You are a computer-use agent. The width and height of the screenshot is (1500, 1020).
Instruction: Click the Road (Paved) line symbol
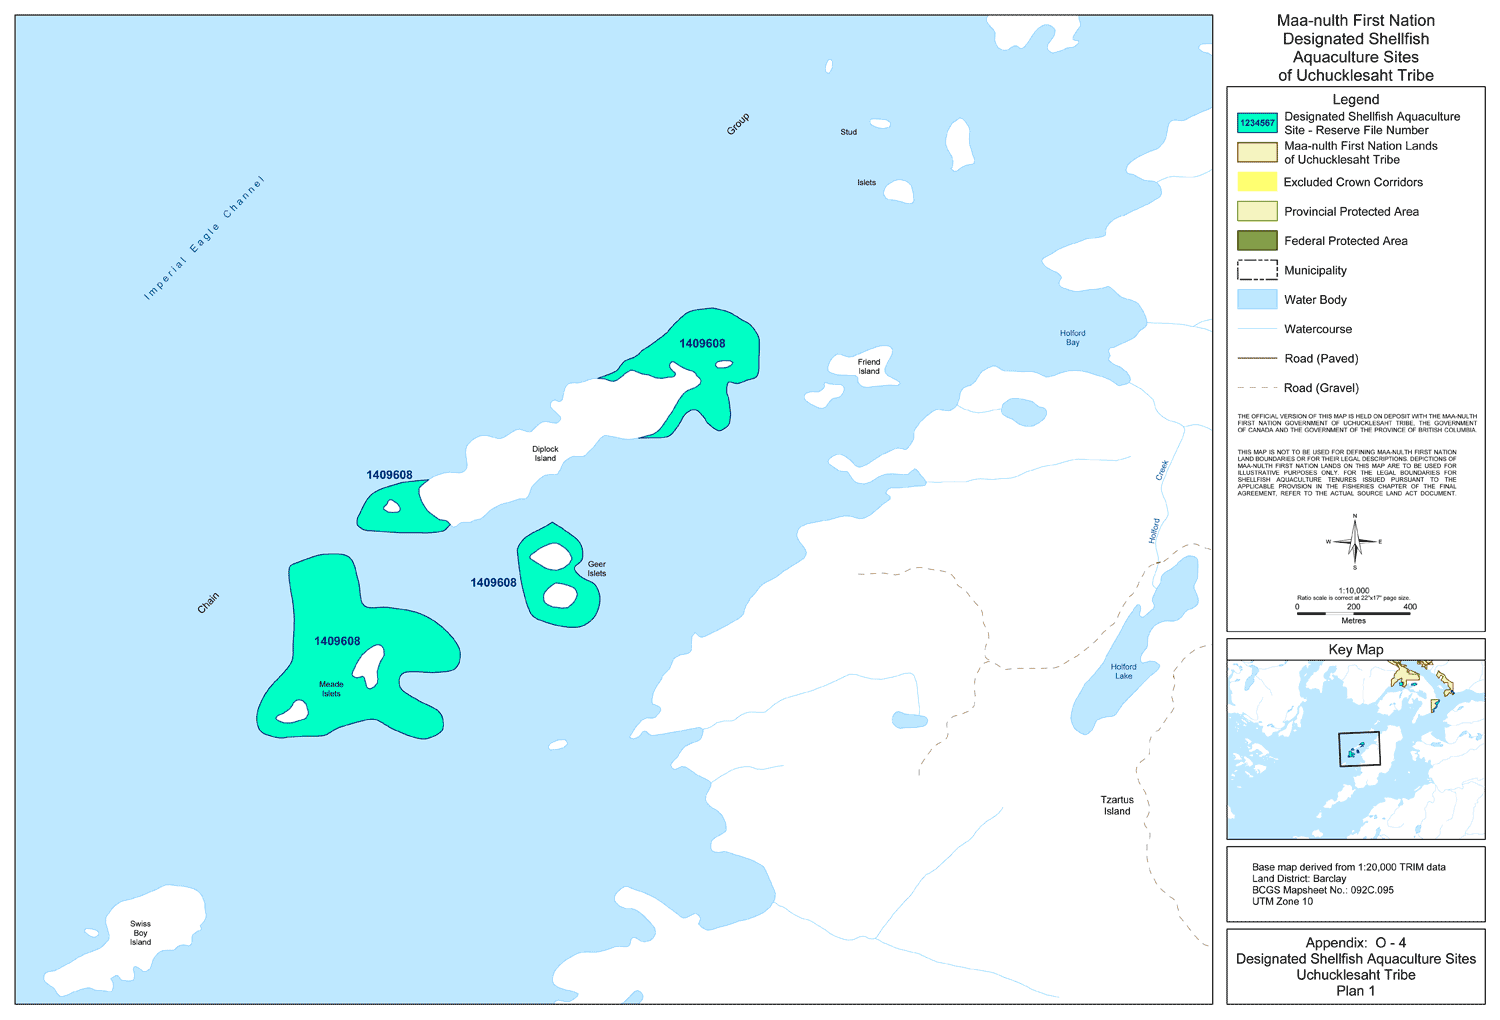pos(1257,358)
